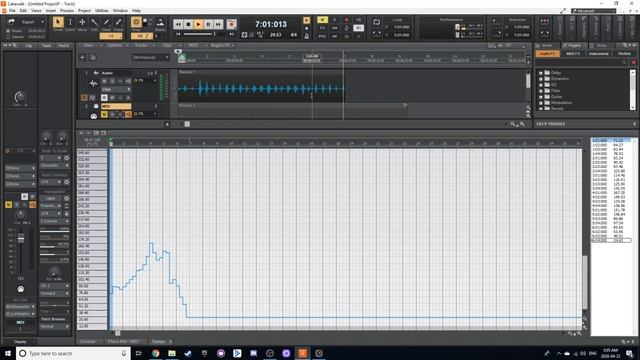The width and height of the screenshot is (640, 360).
Task: Expand the Delay folder
Action: (x=541, y=73)
